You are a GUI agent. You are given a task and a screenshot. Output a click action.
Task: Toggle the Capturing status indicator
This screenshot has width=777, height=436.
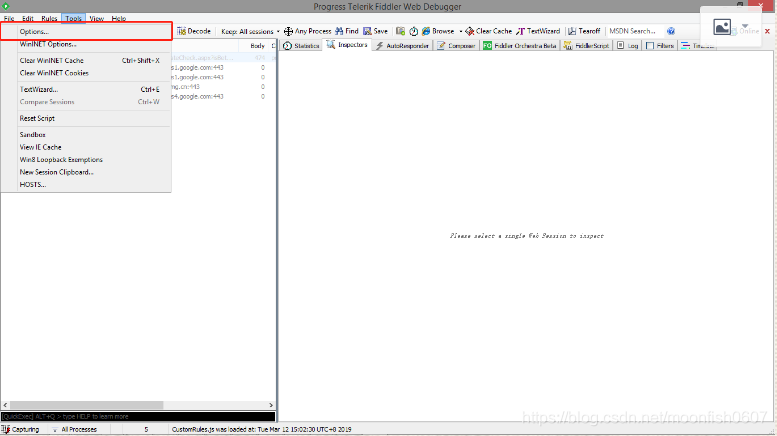(20, 430)
